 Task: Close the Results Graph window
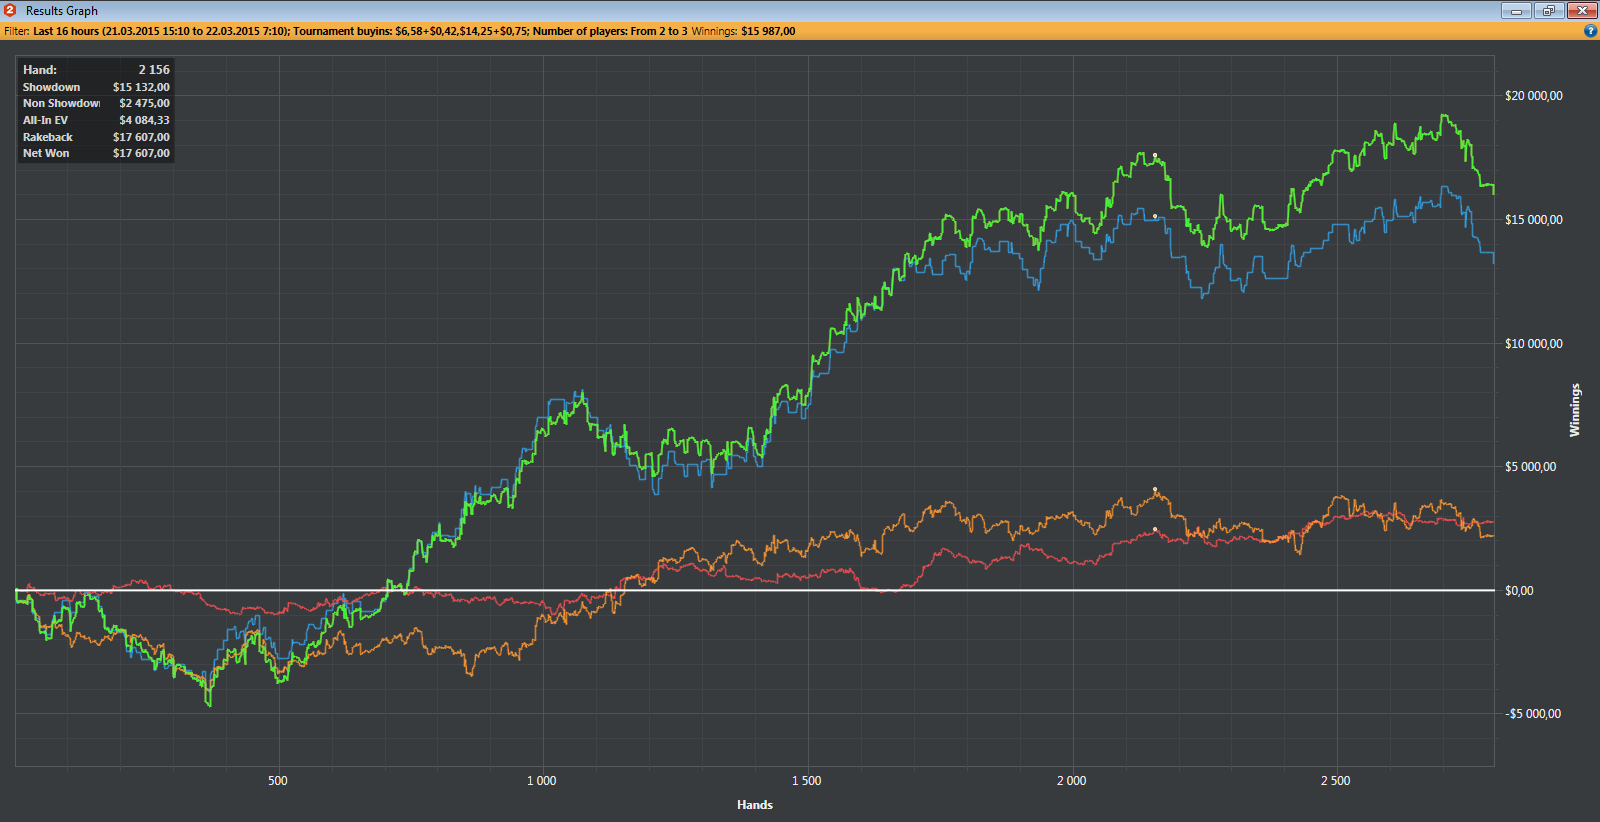1582,10
